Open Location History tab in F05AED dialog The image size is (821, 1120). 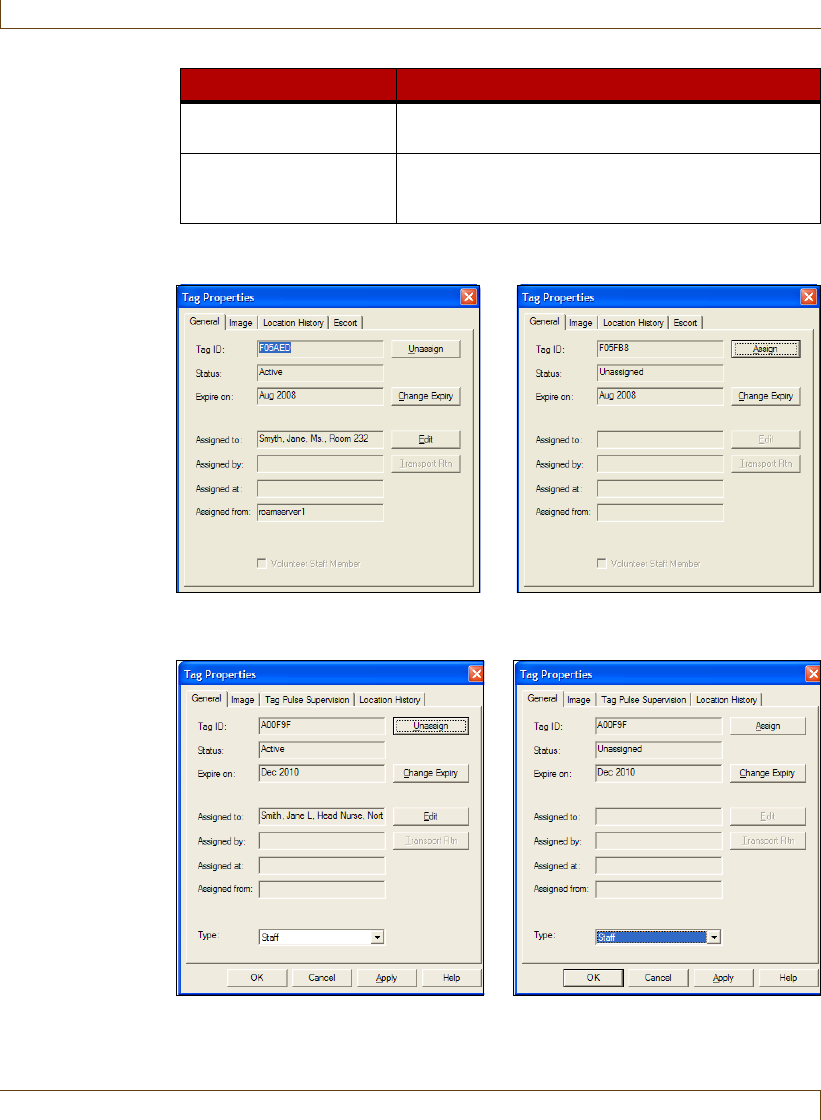click(x=293, y=323)
